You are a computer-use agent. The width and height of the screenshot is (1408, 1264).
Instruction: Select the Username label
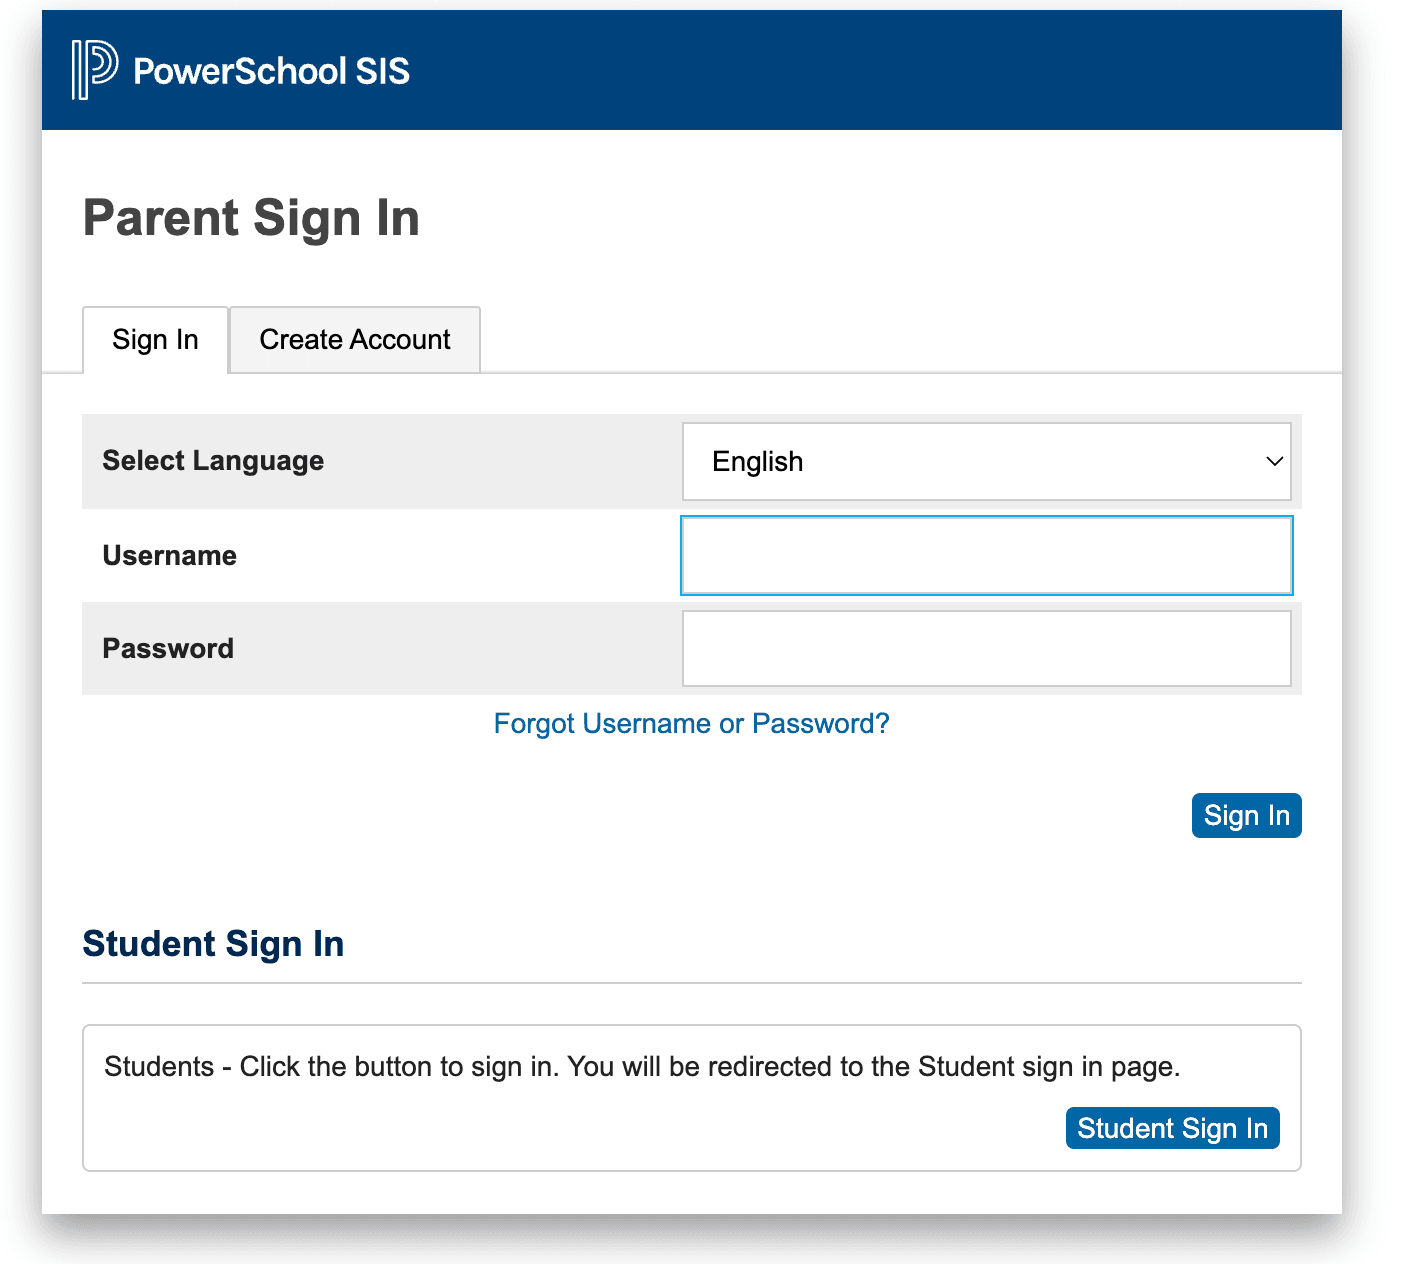tap(169, 555)
